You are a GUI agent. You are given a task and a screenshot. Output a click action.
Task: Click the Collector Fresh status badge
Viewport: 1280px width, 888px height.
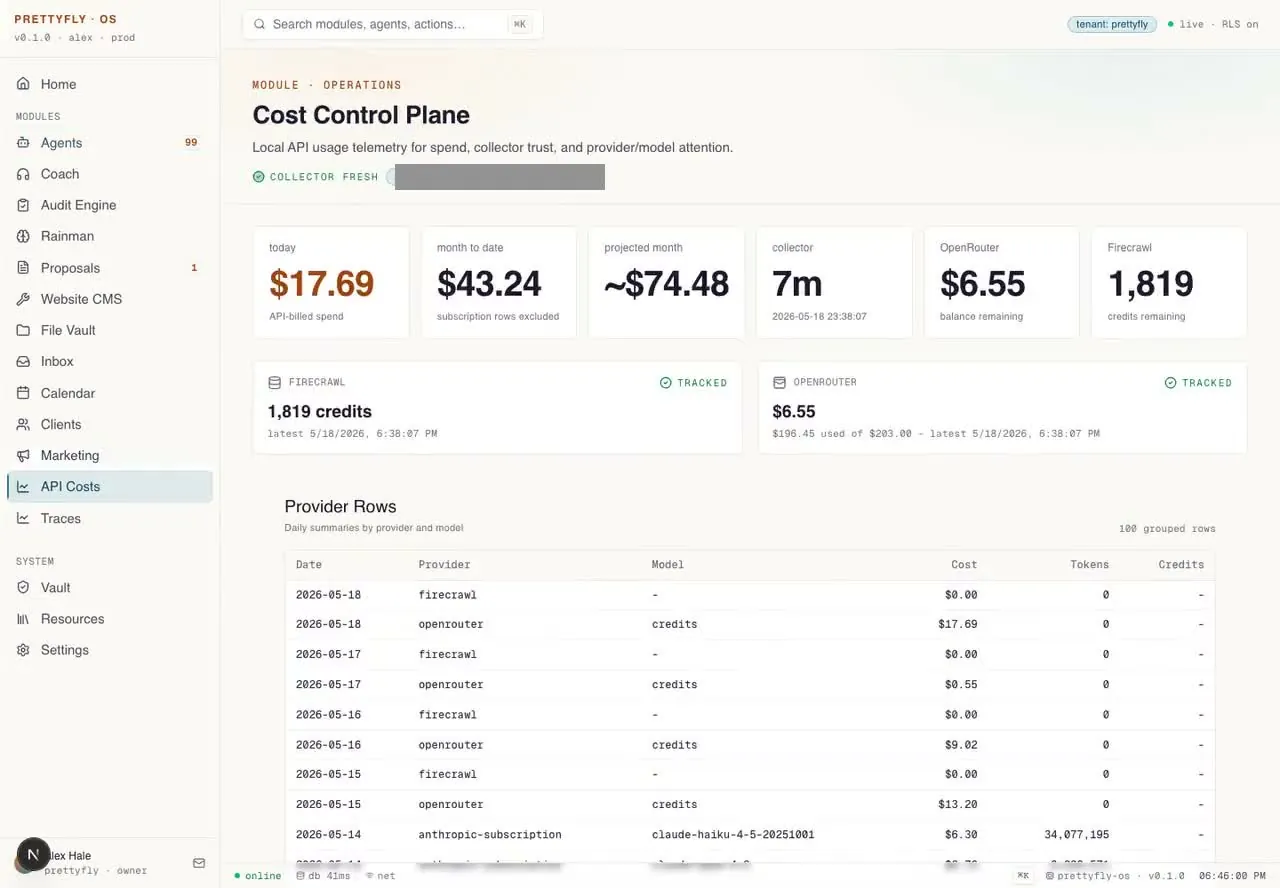tap(316, 177)
